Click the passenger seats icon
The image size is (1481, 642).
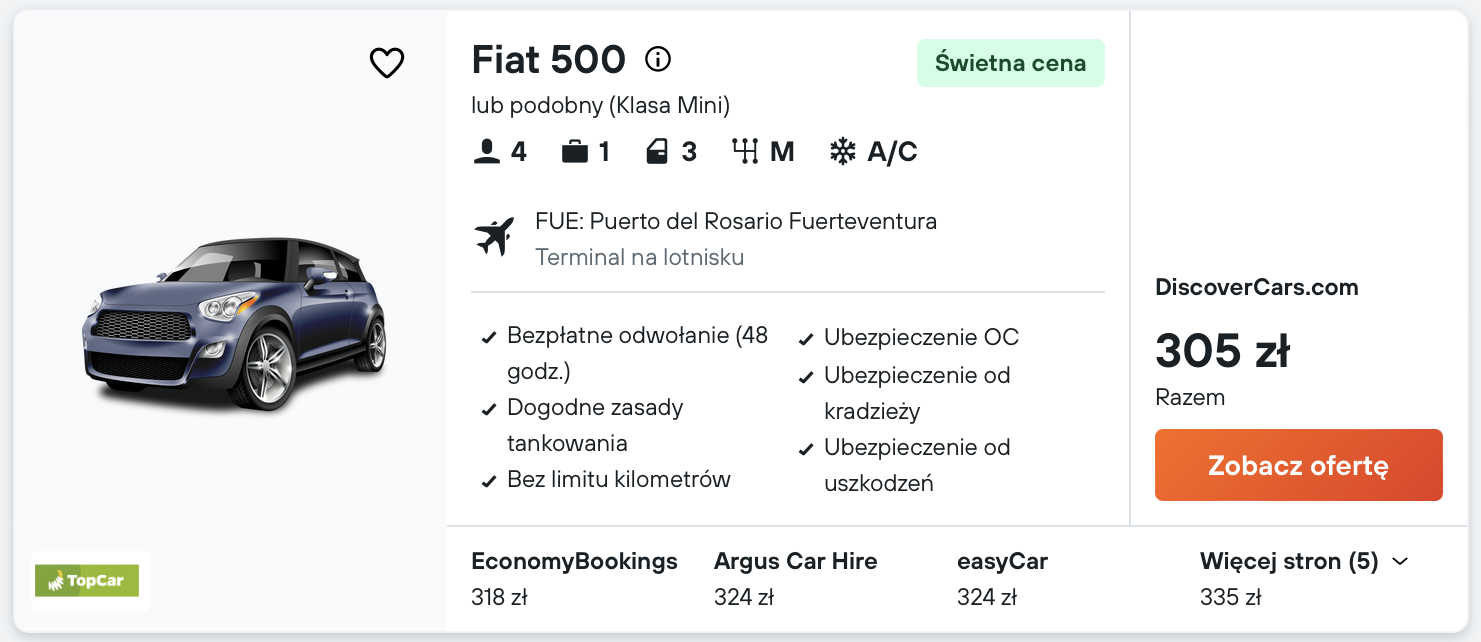pos(486,152)
